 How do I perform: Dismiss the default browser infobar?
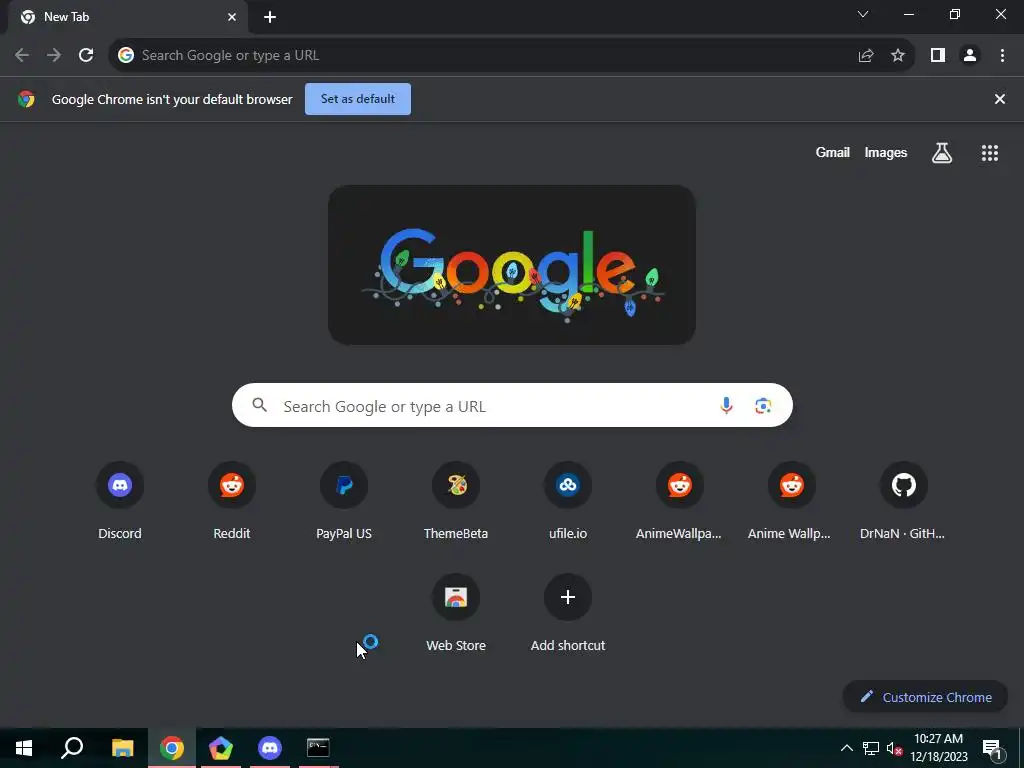999,99
